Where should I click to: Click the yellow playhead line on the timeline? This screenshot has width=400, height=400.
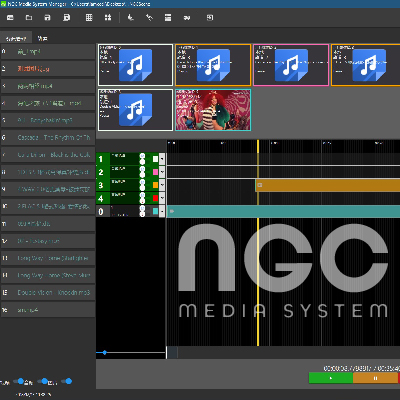click(x=258, y=243)
